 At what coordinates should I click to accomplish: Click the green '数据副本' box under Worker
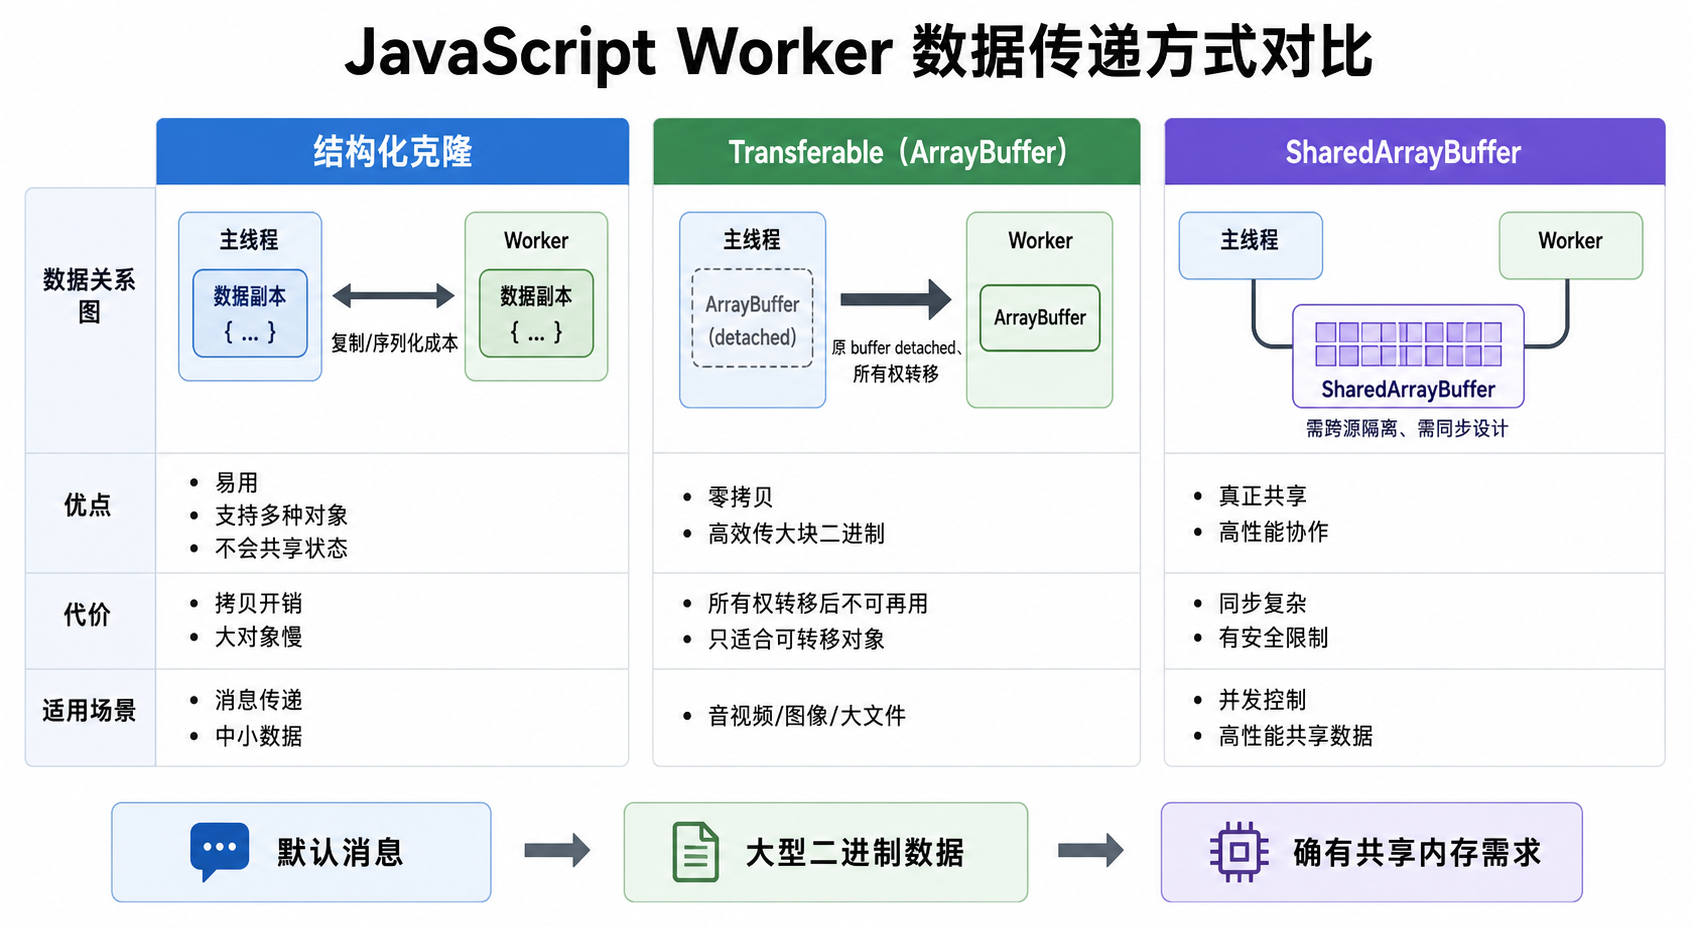(536, 313)
